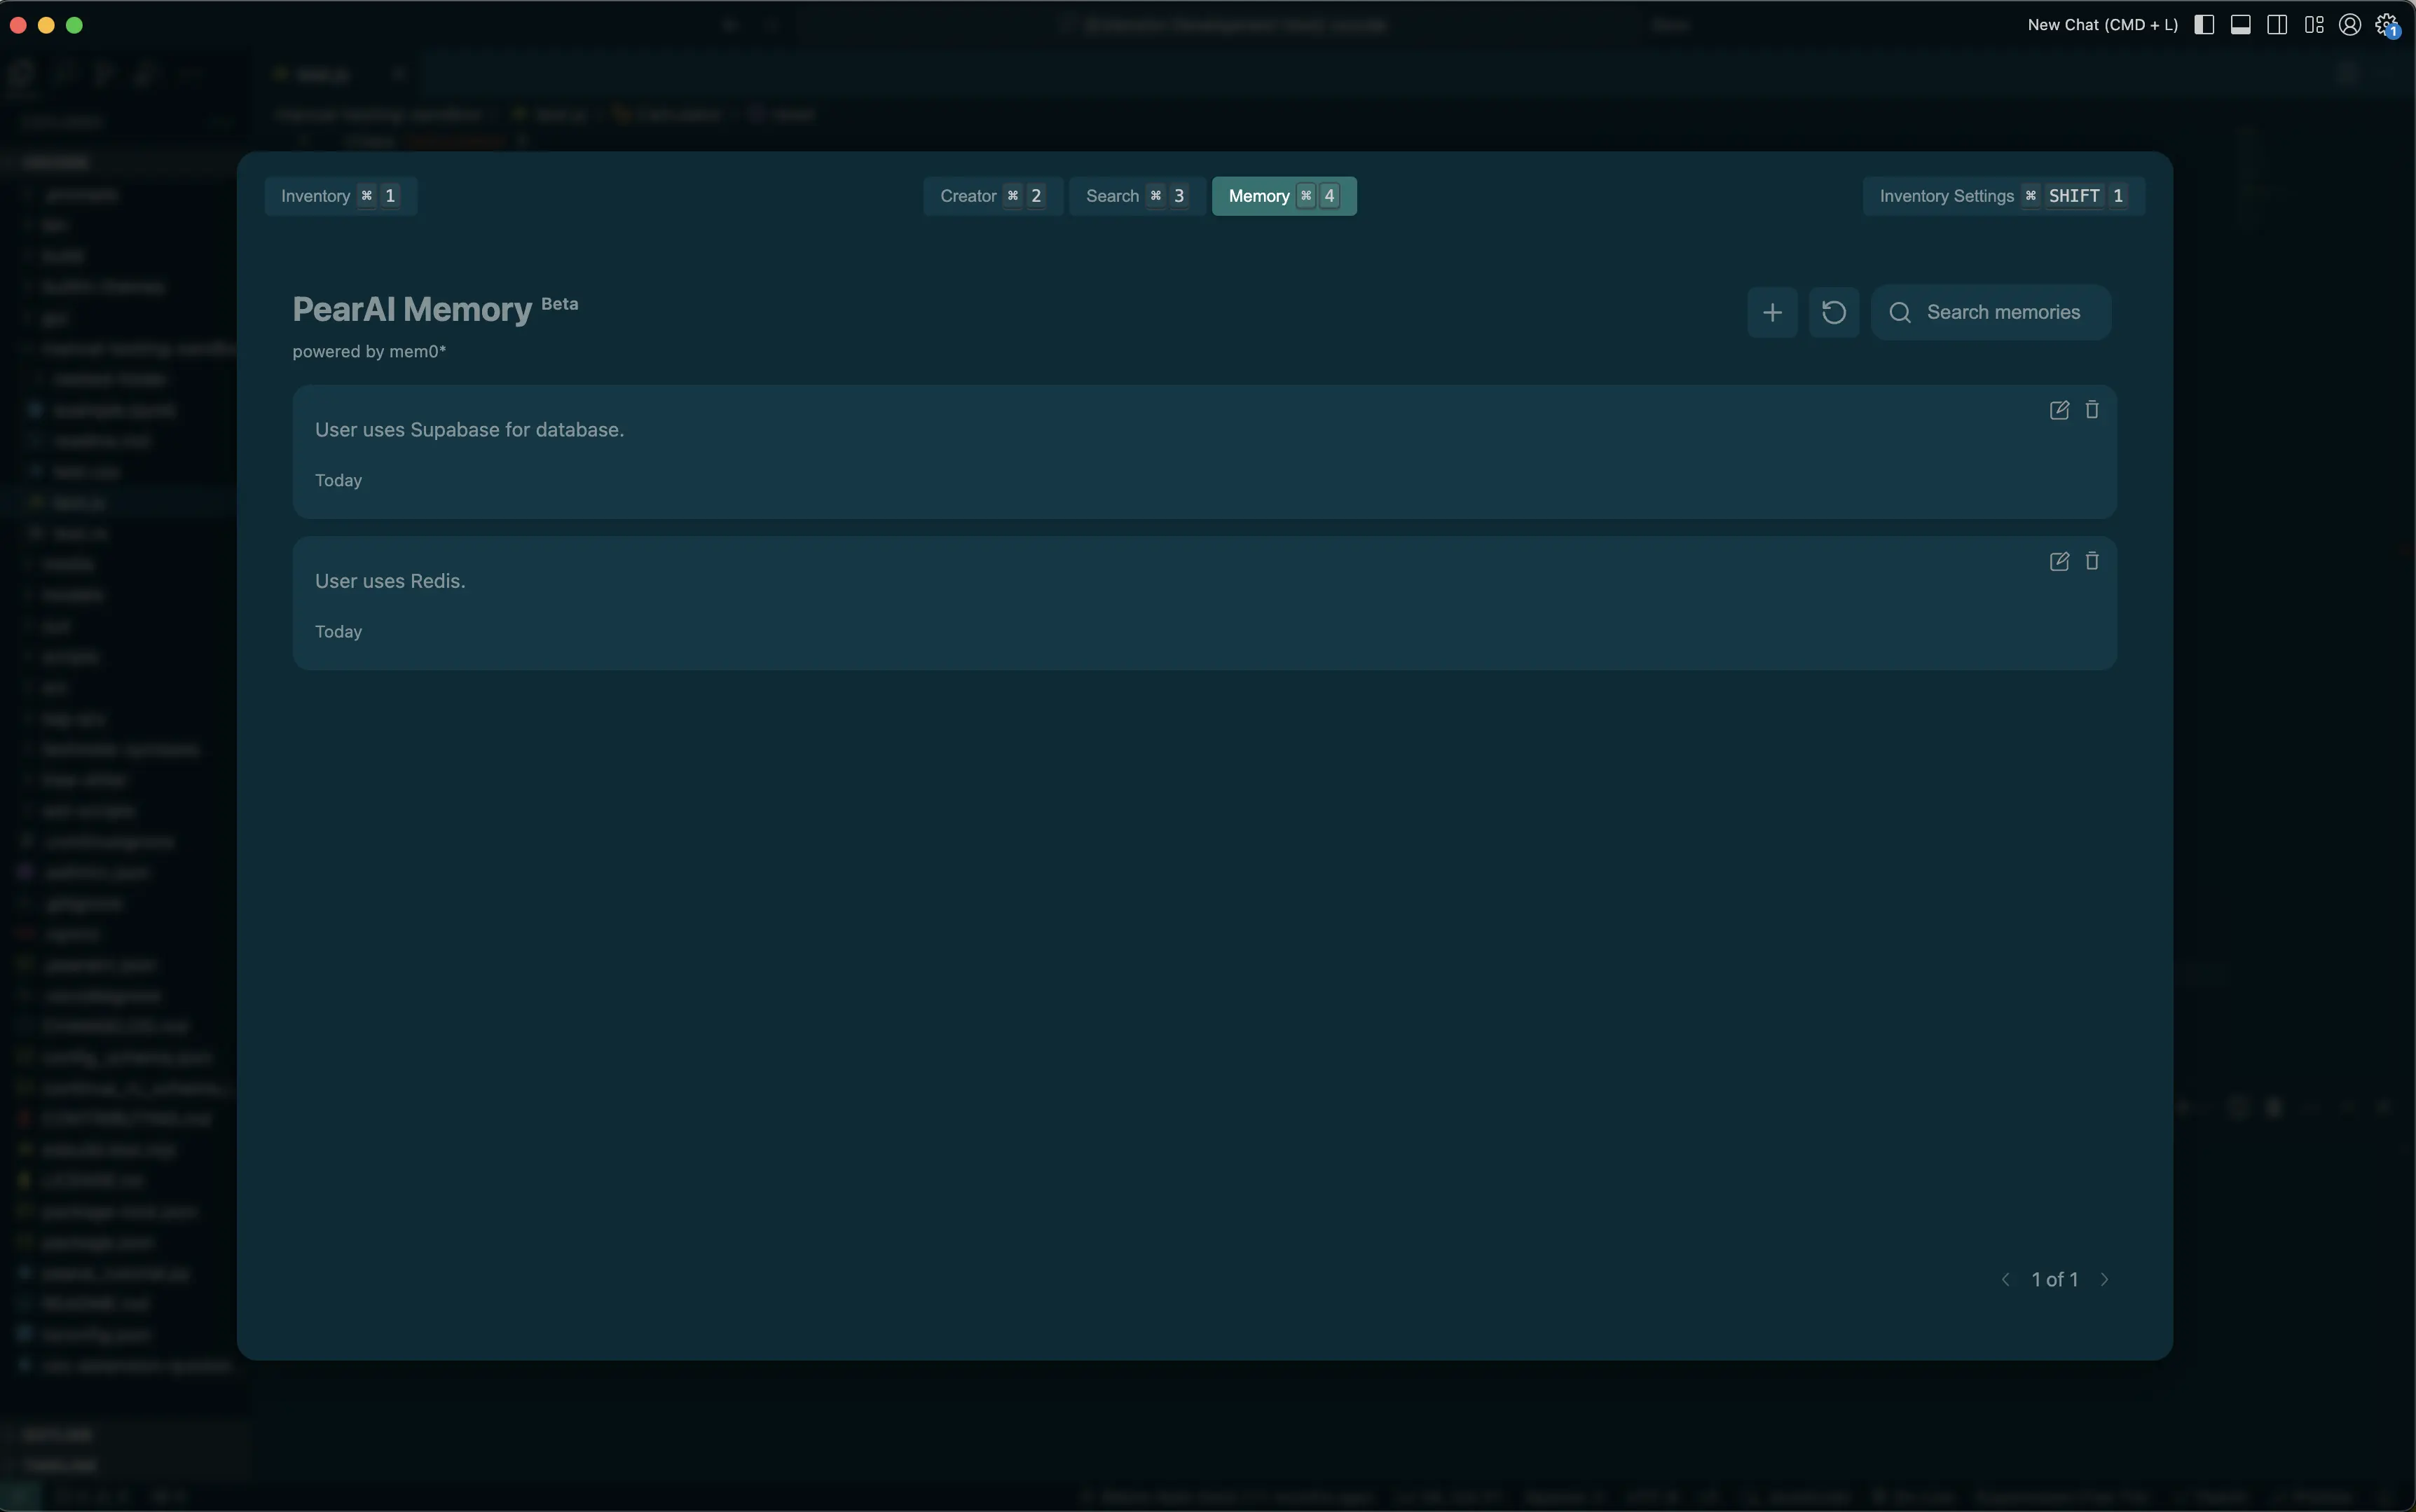Add a new memory with plus icon

click(1772, 312)
